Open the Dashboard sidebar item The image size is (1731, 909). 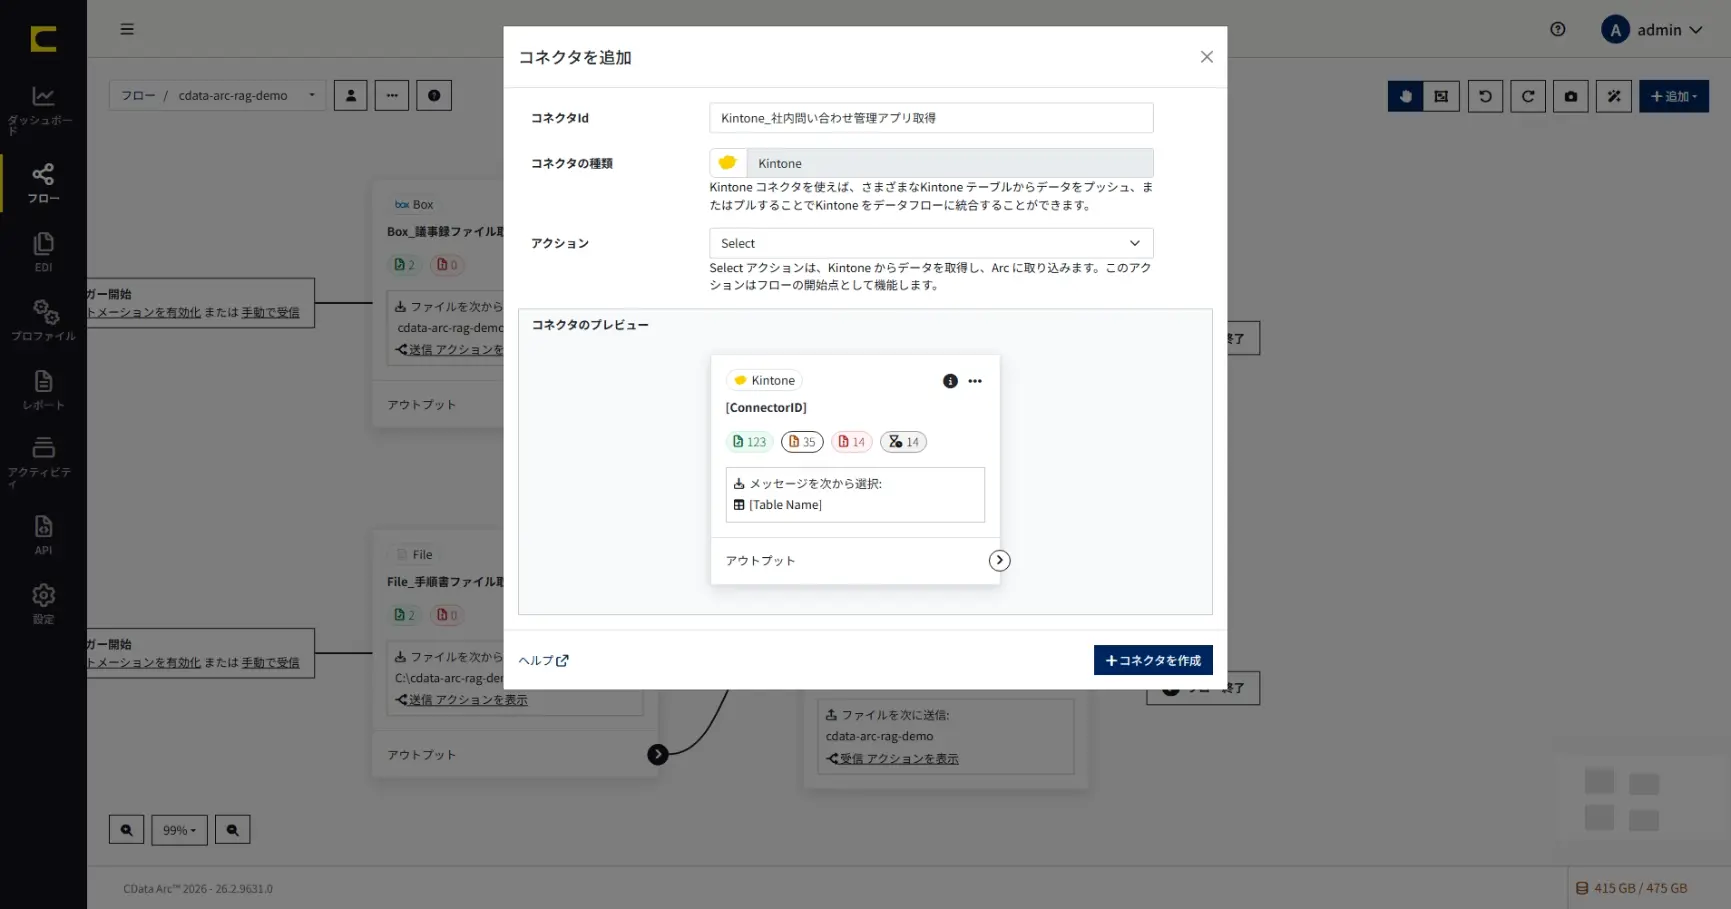point(43,109)
